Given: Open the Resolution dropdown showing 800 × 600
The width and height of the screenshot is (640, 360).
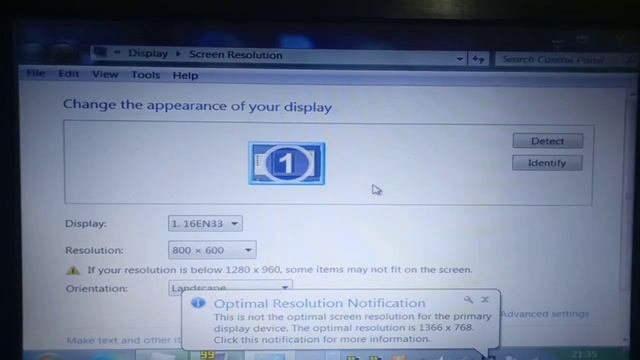Looking at the screenshot, I should click(212, 250).
